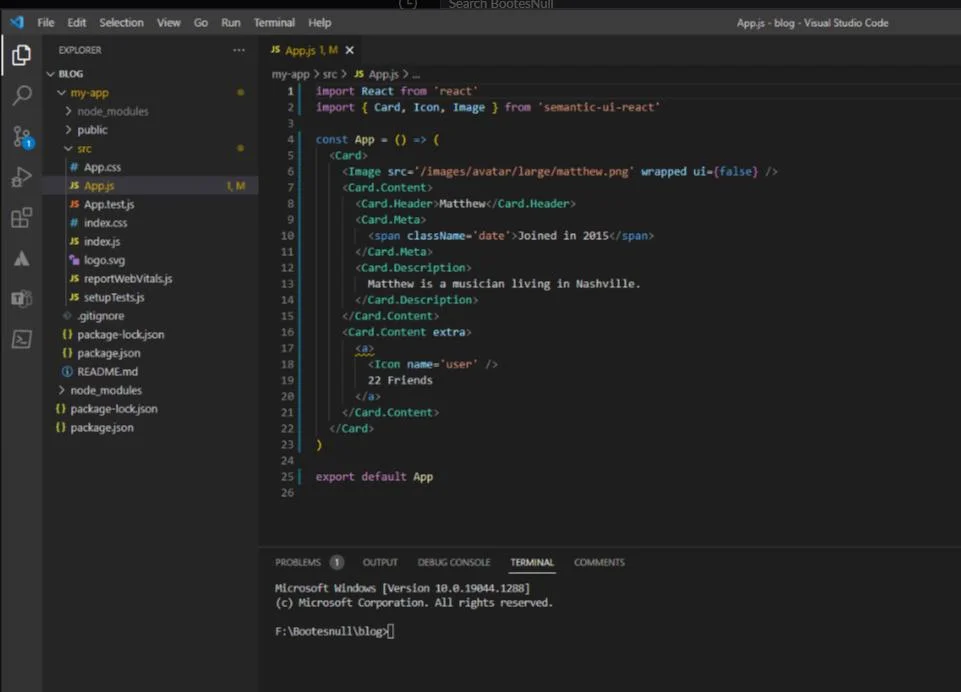
Task: Open the Selection menu
Action: [121, 23]
